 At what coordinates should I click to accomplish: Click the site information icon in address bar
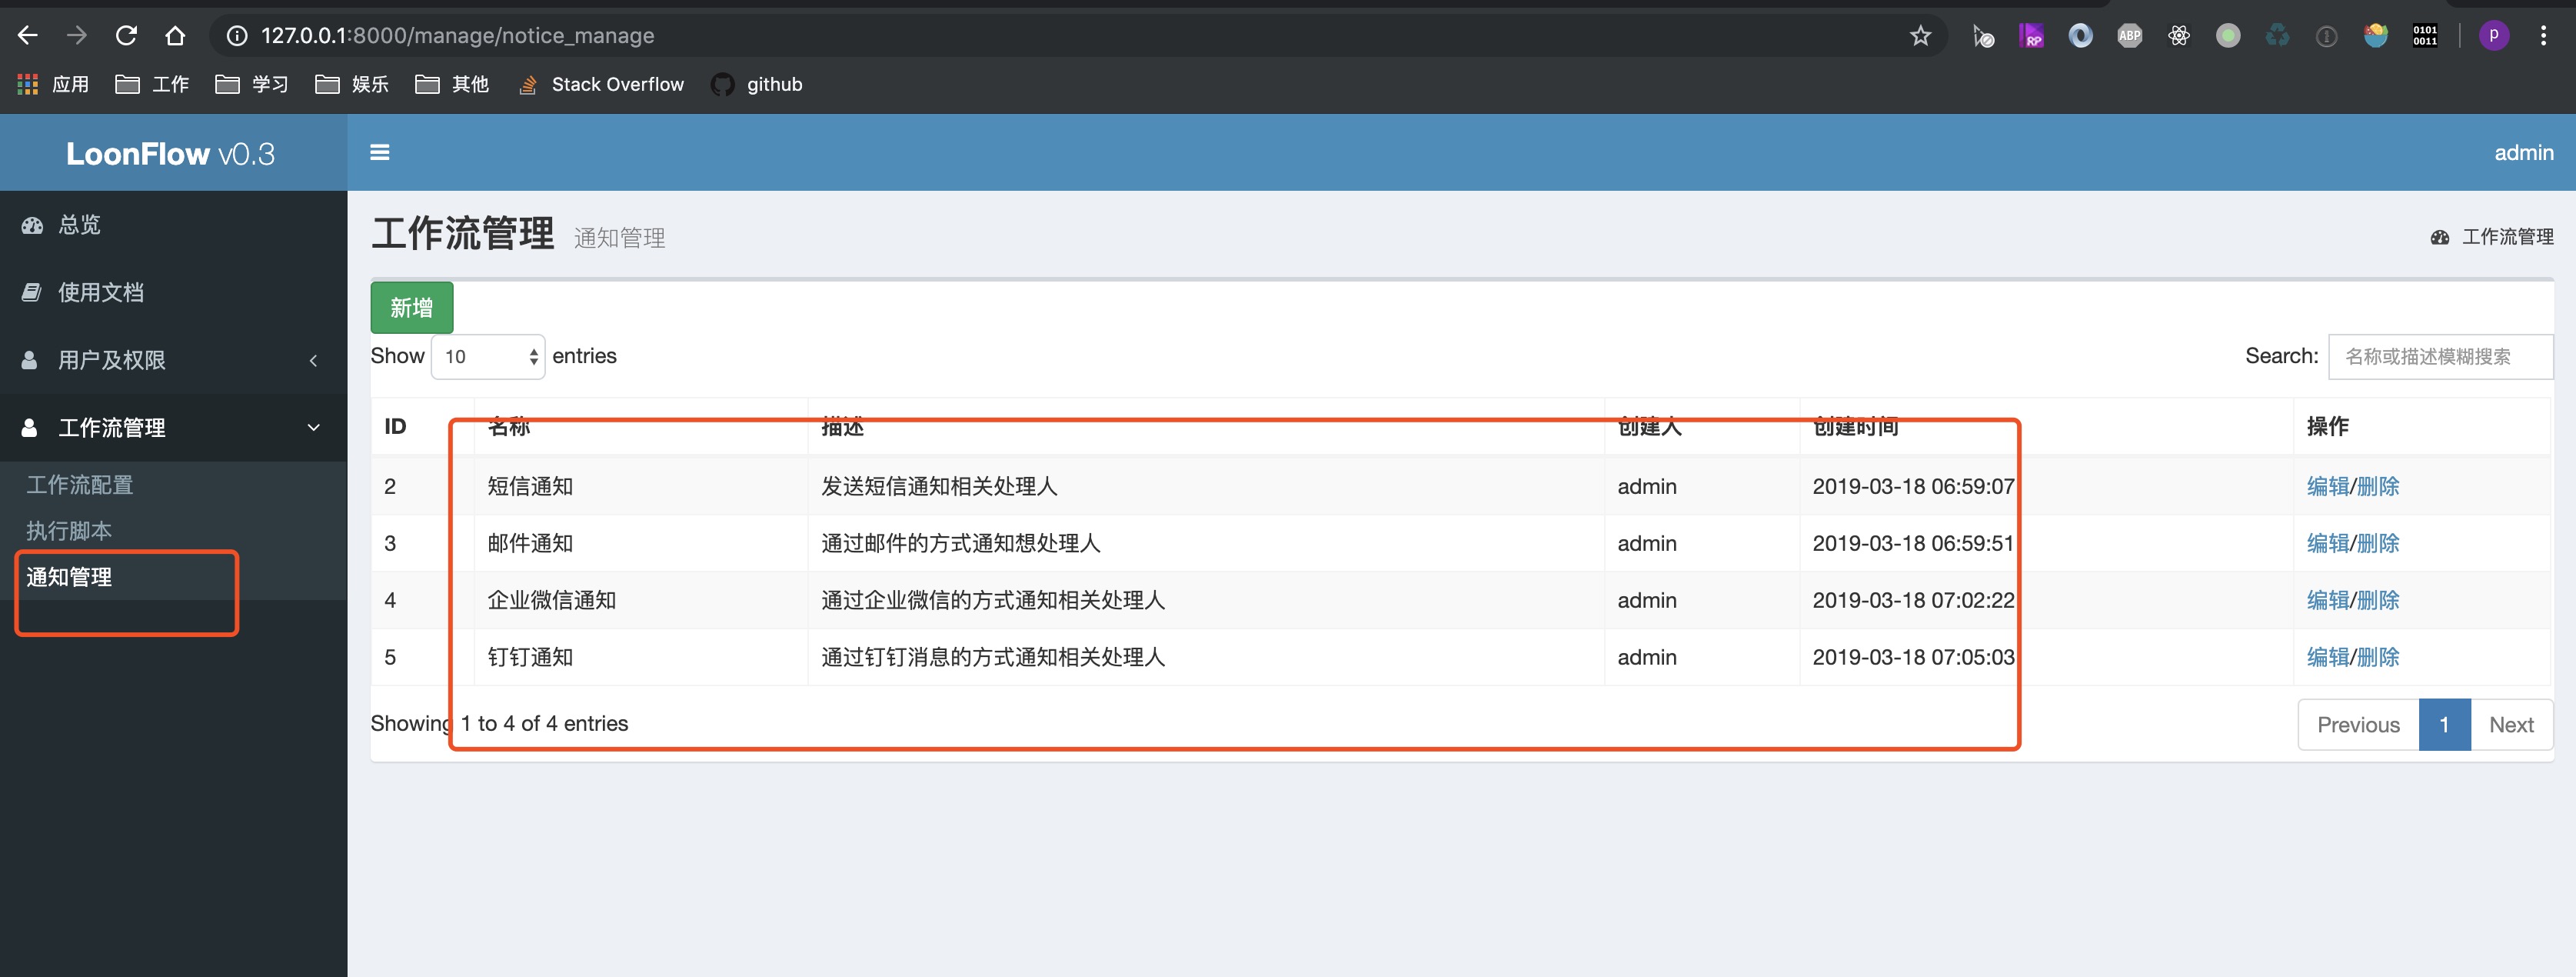pyautogui.click(x=234, y=35)
